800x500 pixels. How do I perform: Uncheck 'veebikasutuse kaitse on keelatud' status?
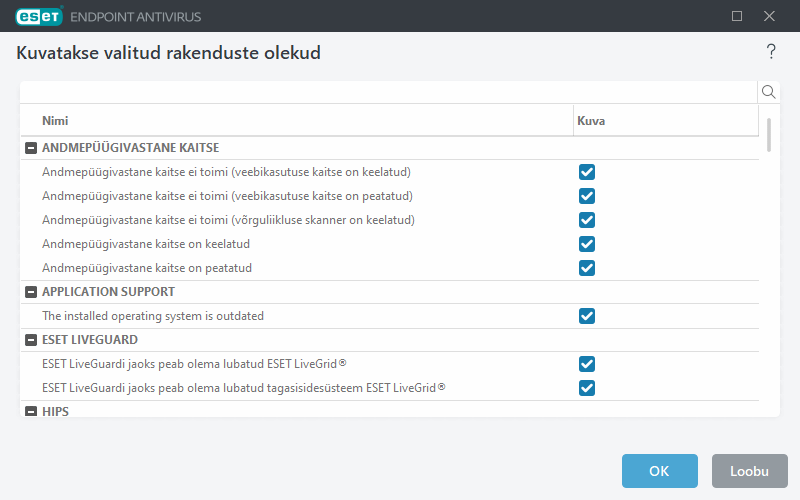[587, 172]
